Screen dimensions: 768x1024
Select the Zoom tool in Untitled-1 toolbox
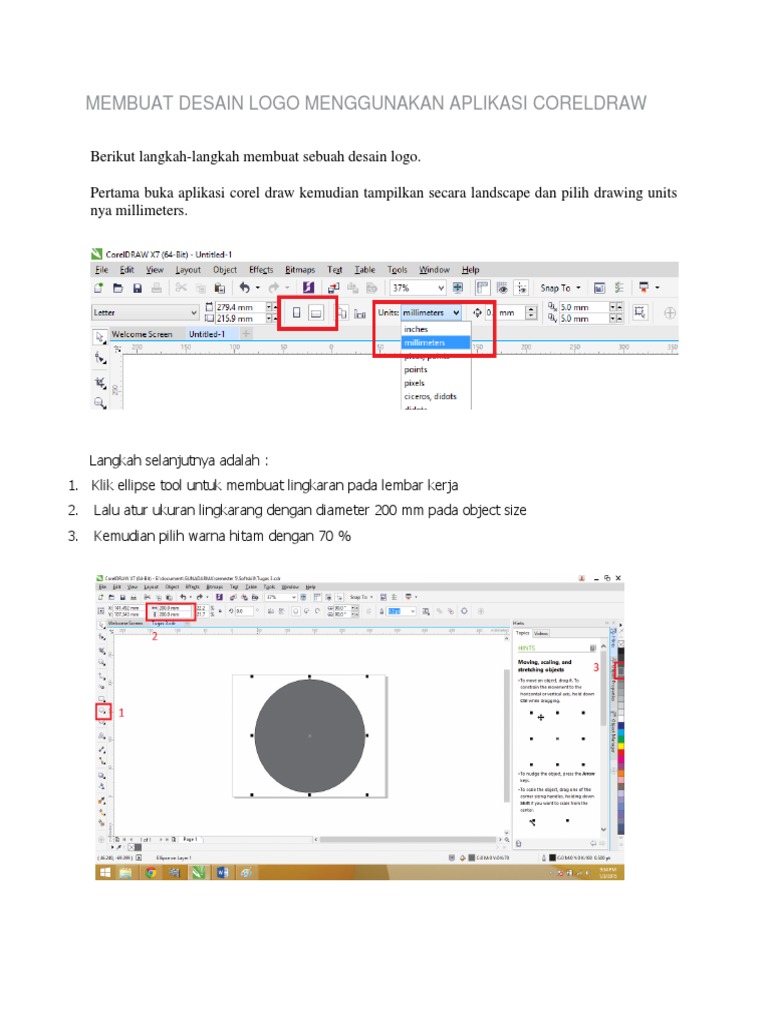coord(100,403)
